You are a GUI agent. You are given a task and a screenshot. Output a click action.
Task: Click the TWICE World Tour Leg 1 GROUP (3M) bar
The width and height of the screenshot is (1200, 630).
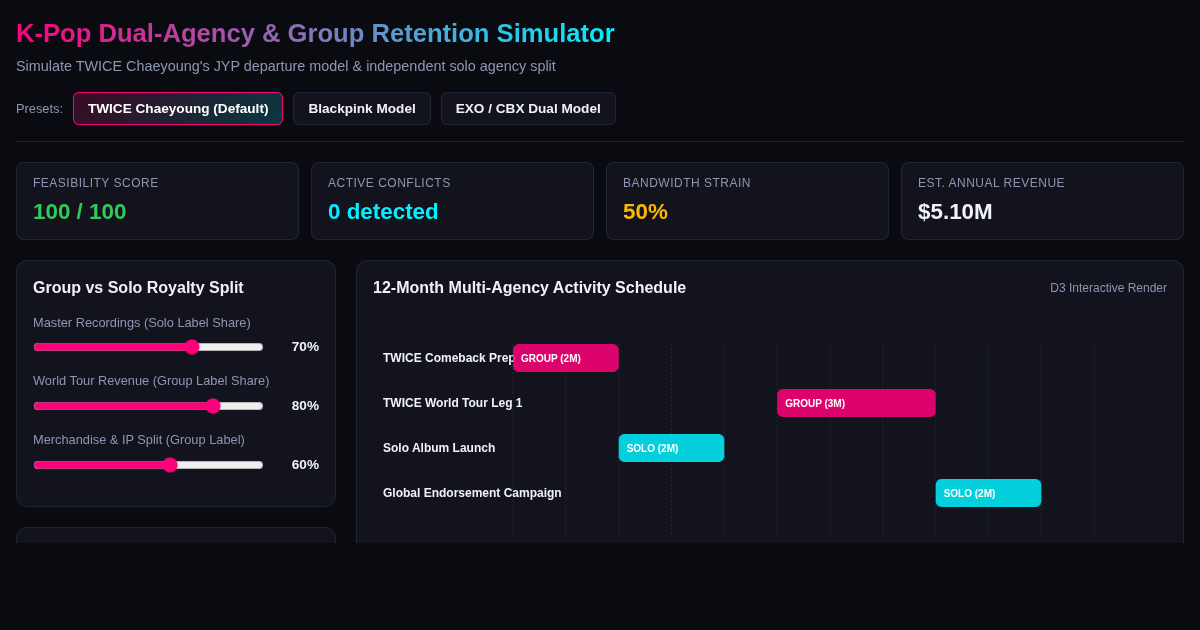856,403
